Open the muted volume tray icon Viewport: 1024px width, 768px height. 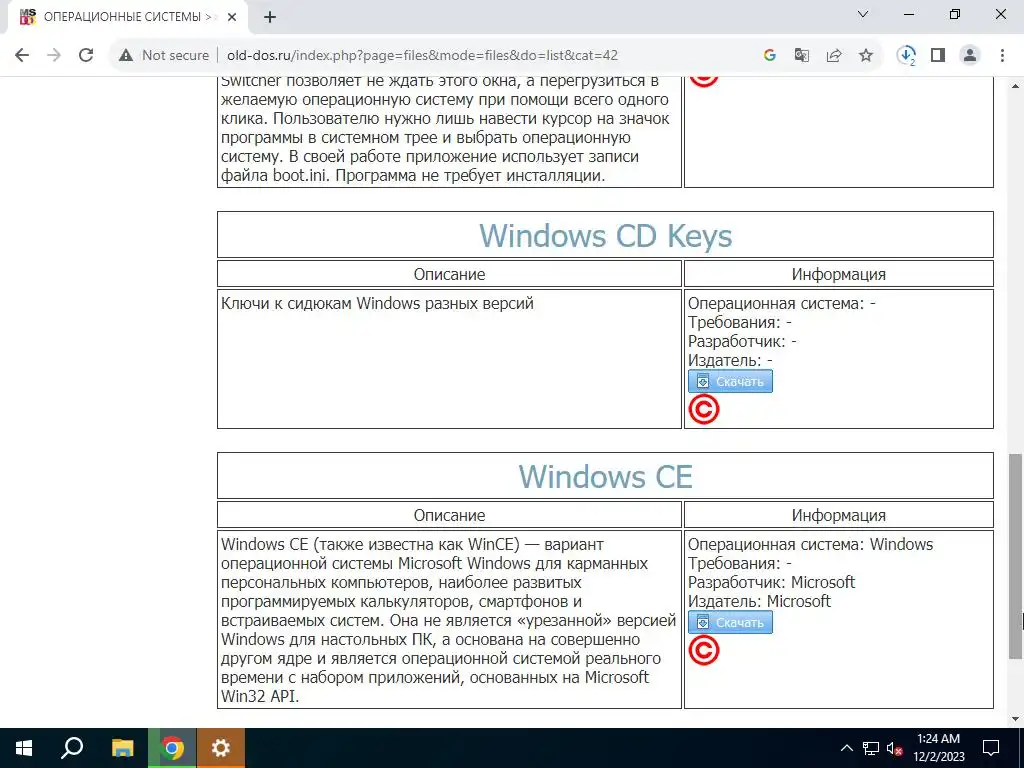point(895,748)
